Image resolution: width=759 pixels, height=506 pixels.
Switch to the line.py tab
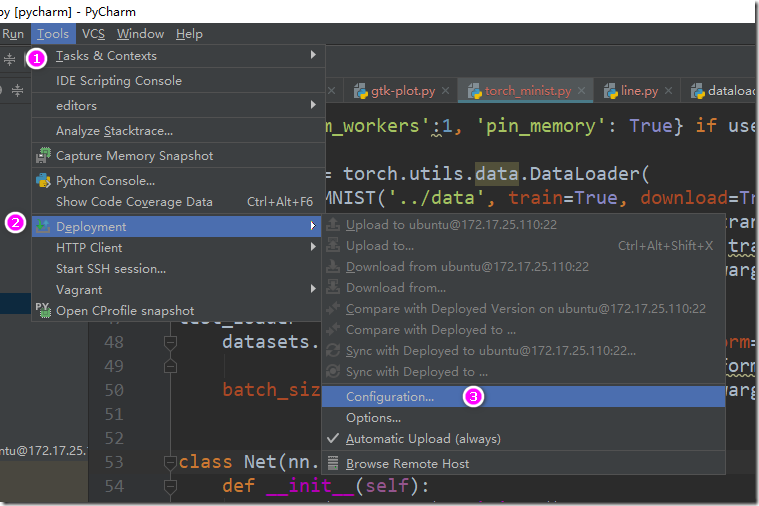639,91
